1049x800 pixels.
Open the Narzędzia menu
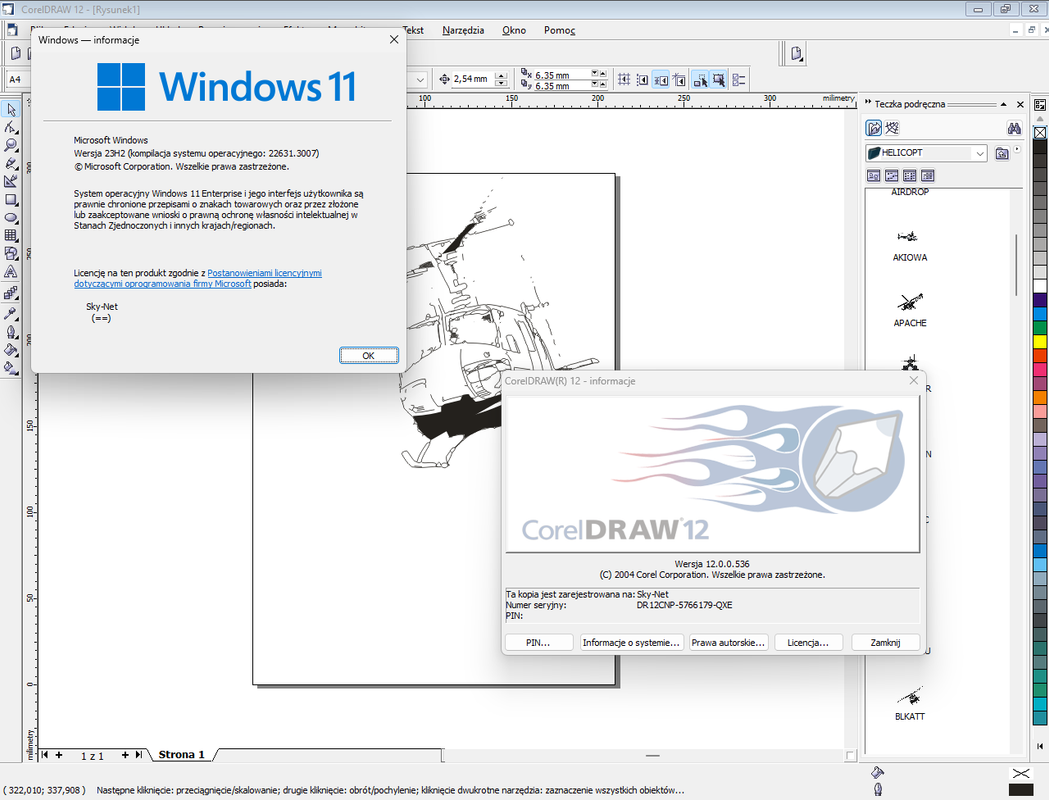463,30
